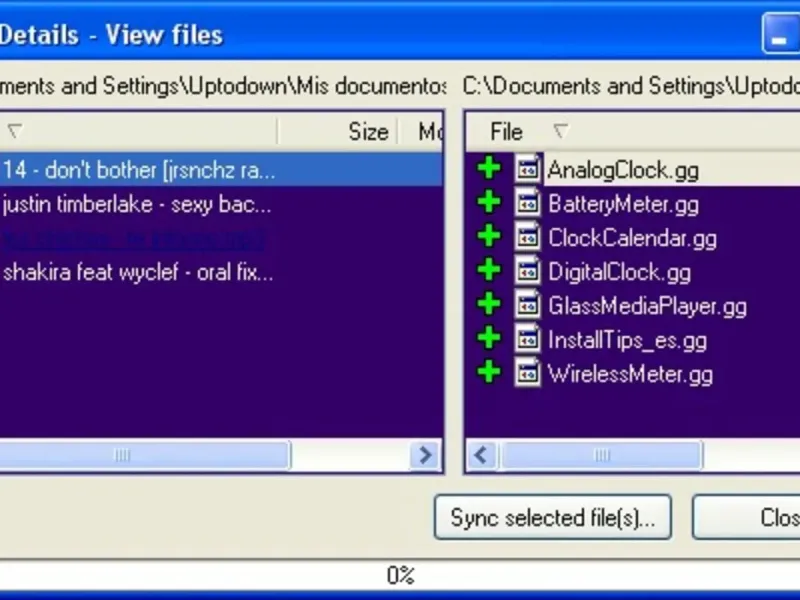Click the green plus next to InstallTips_es.gg
Viewport: 800px width, 600px height.
coord(489,339)
